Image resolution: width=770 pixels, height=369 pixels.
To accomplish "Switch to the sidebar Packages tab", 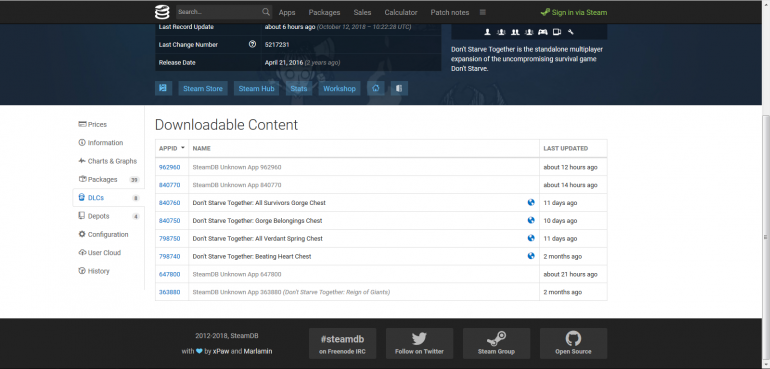I will coord(109,179).
